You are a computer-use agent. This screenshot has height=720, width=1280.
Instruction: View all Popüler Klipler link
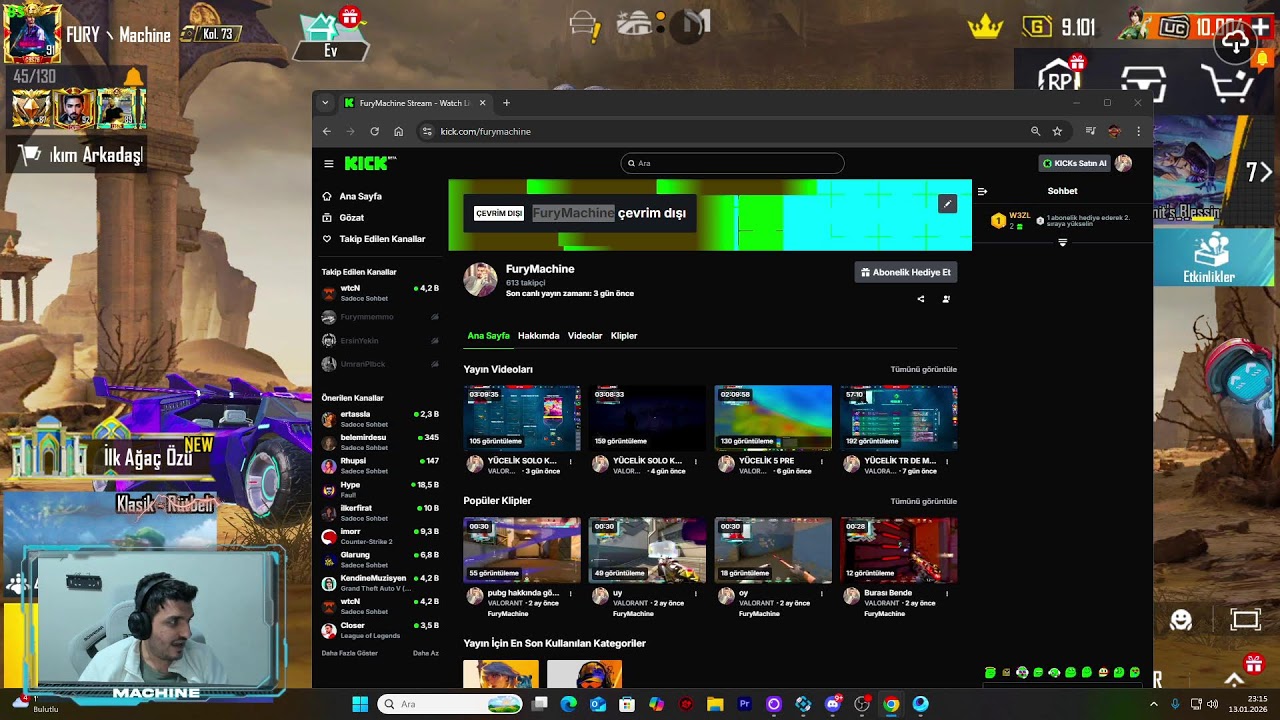924,501
